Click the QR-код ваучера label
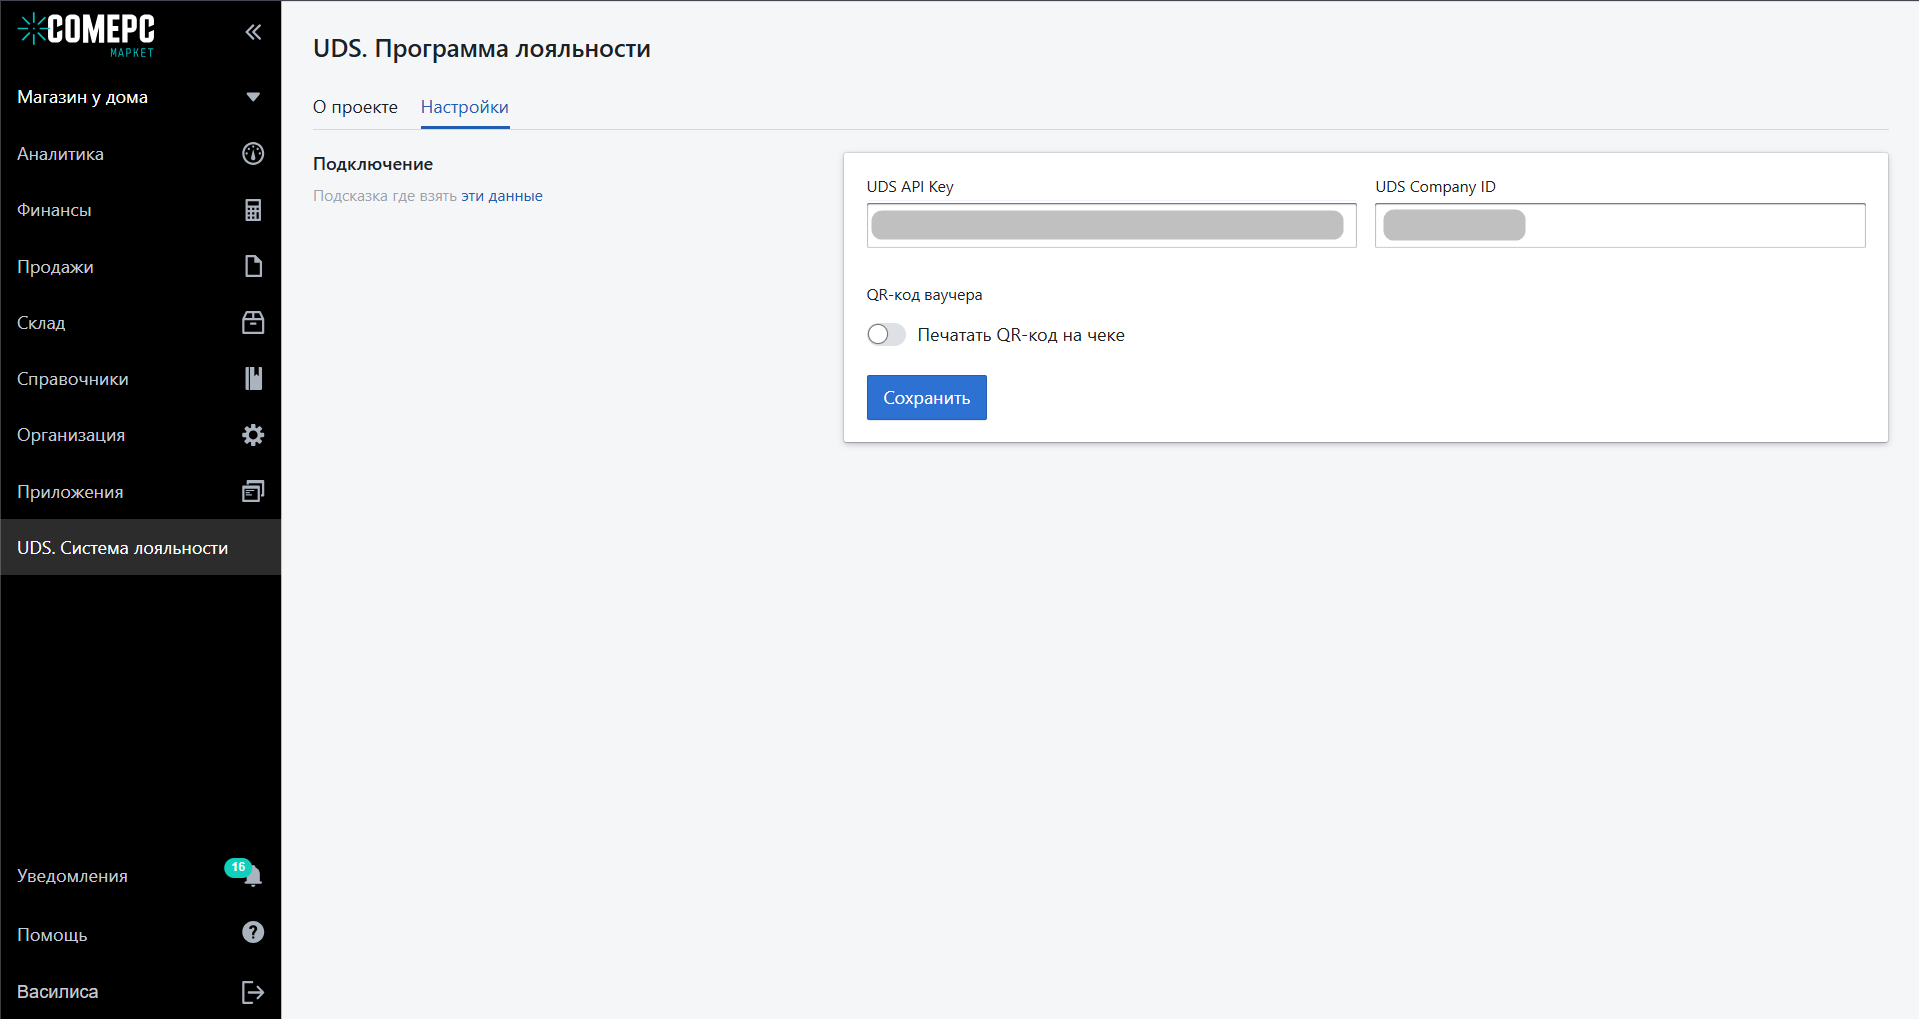Image resolution: width=1919 pixels, height=1019 pixels. point(925,295)
